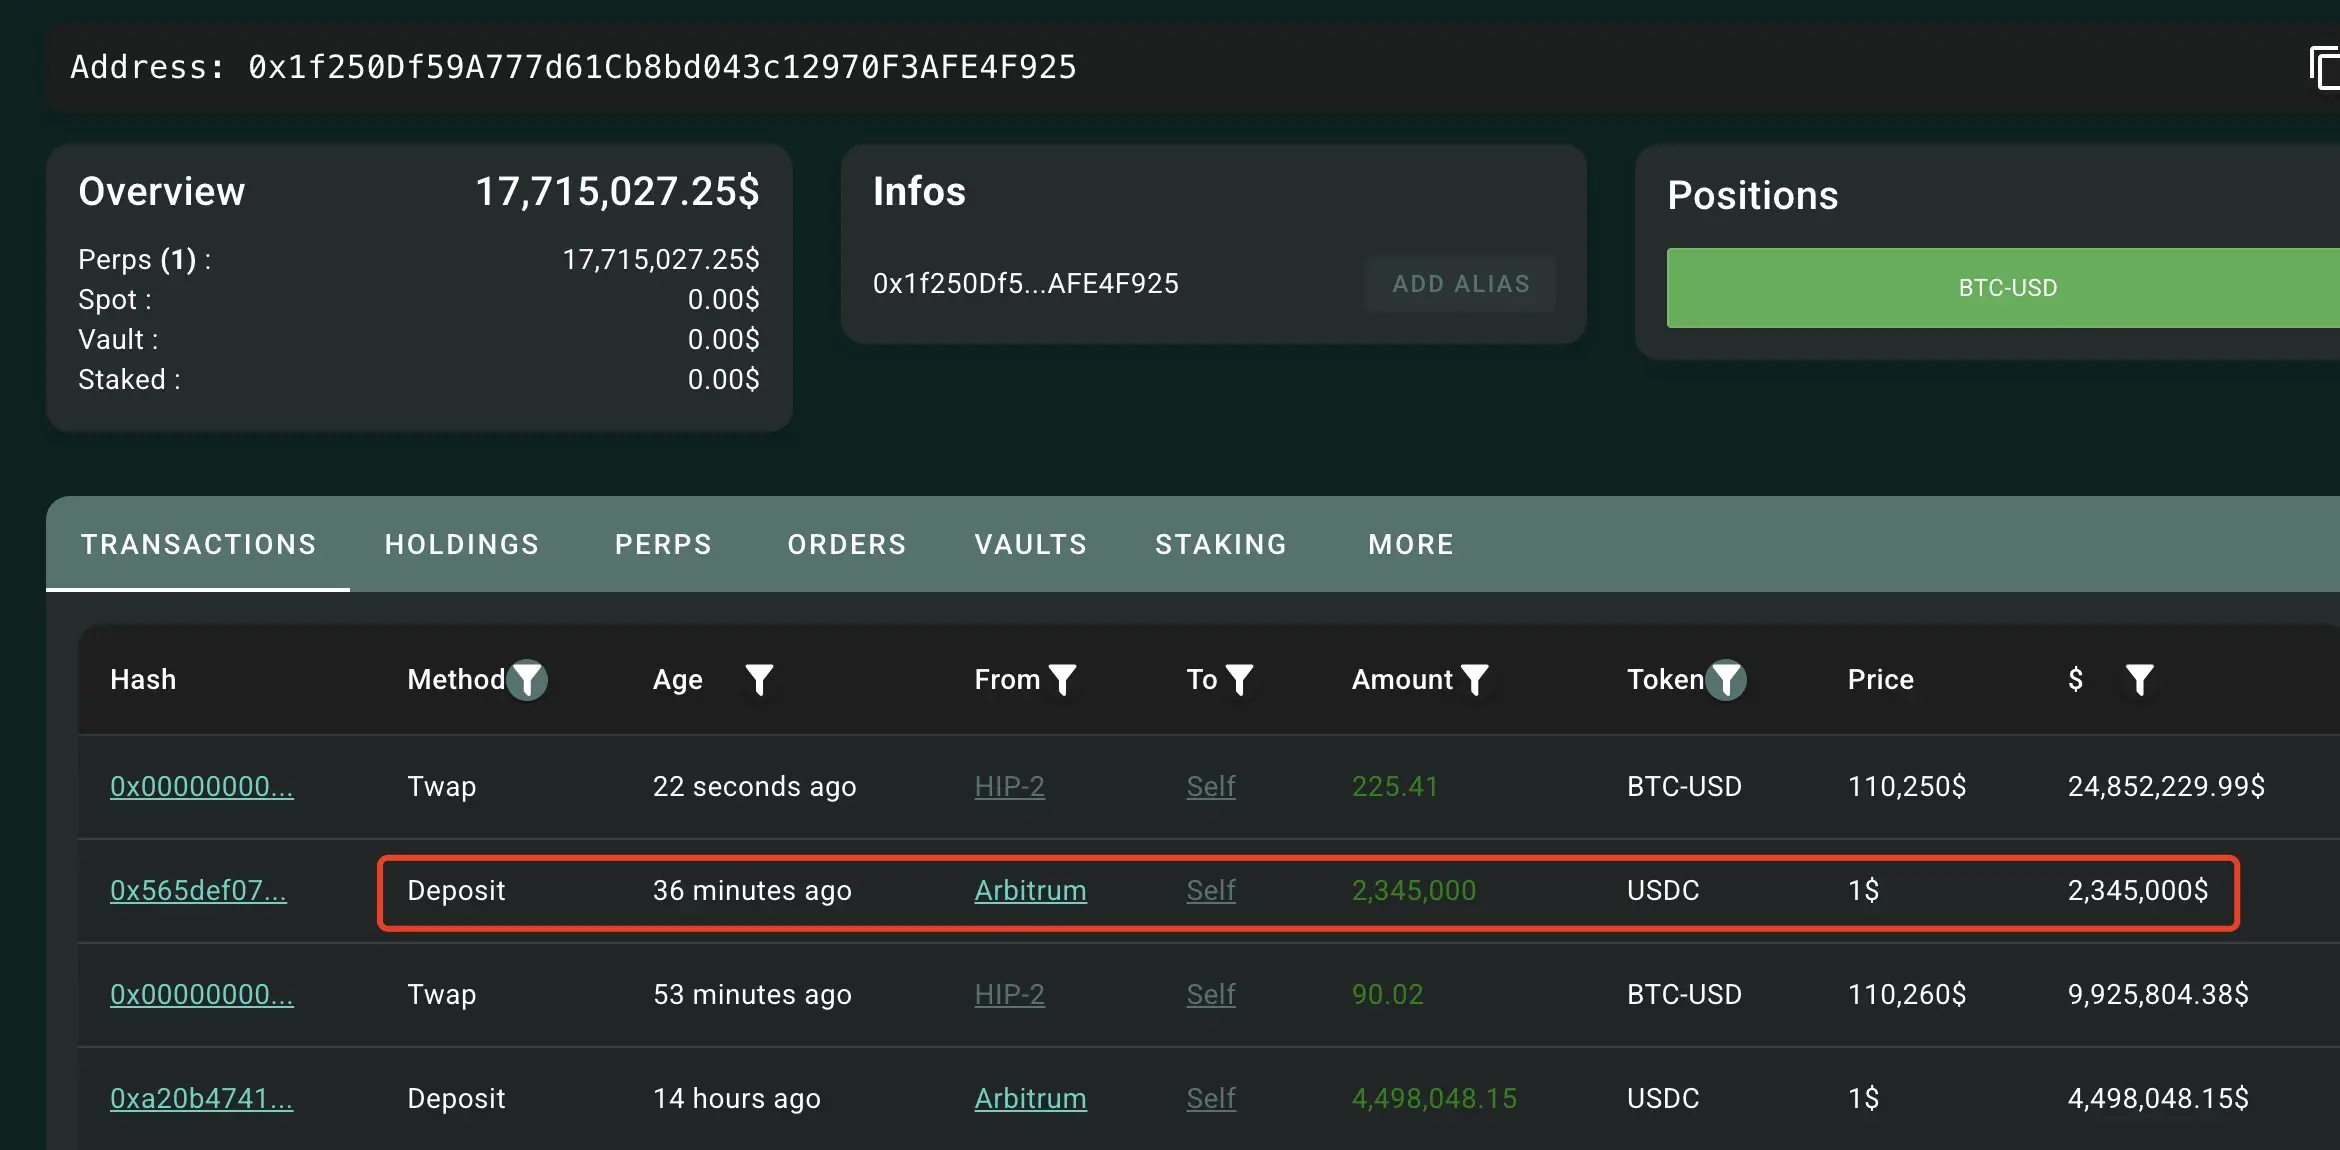Click the Spot balance label
Image resolution: width=2340 pixels, height=1150 pixels.
(115, 299)
